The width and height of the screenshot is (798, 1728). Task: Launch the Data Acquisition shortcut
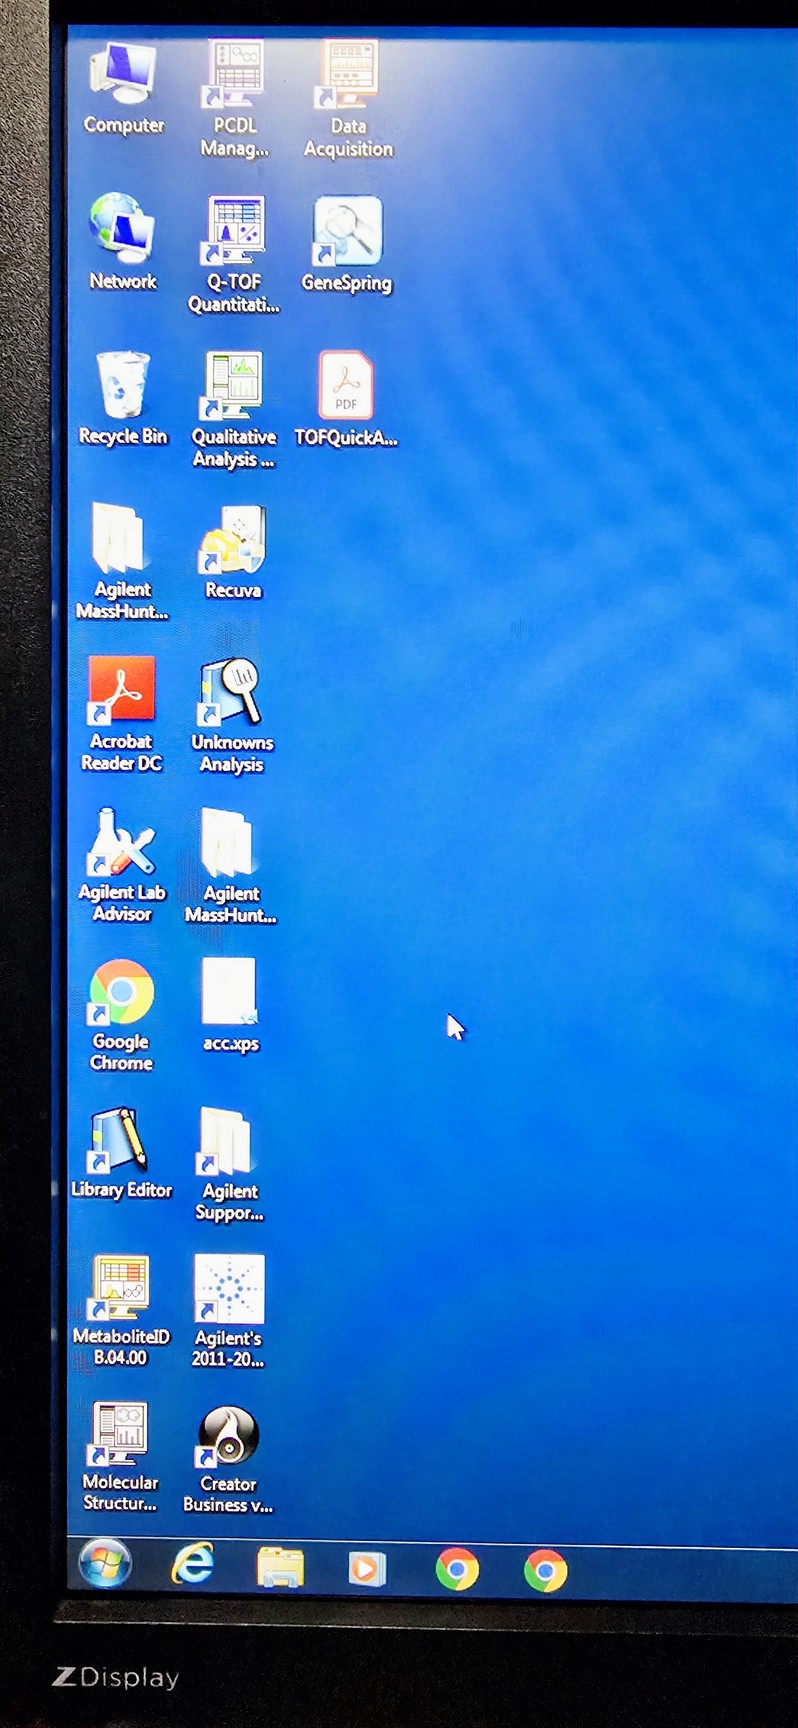348,76
